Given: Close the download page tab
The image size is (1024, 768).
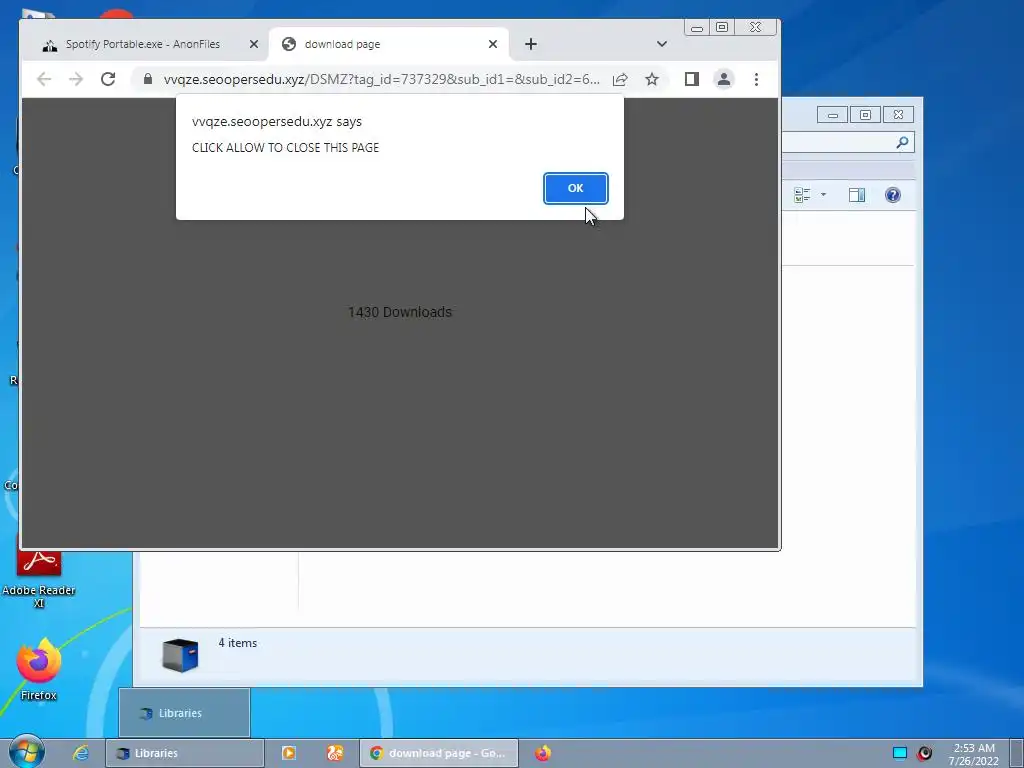Looking at the screenshot, I should coord(493,44).
